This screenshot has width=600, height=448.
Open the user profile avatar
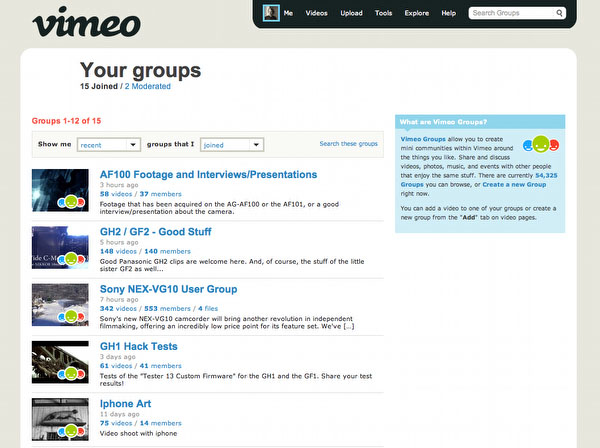click(x=271, y=13)
